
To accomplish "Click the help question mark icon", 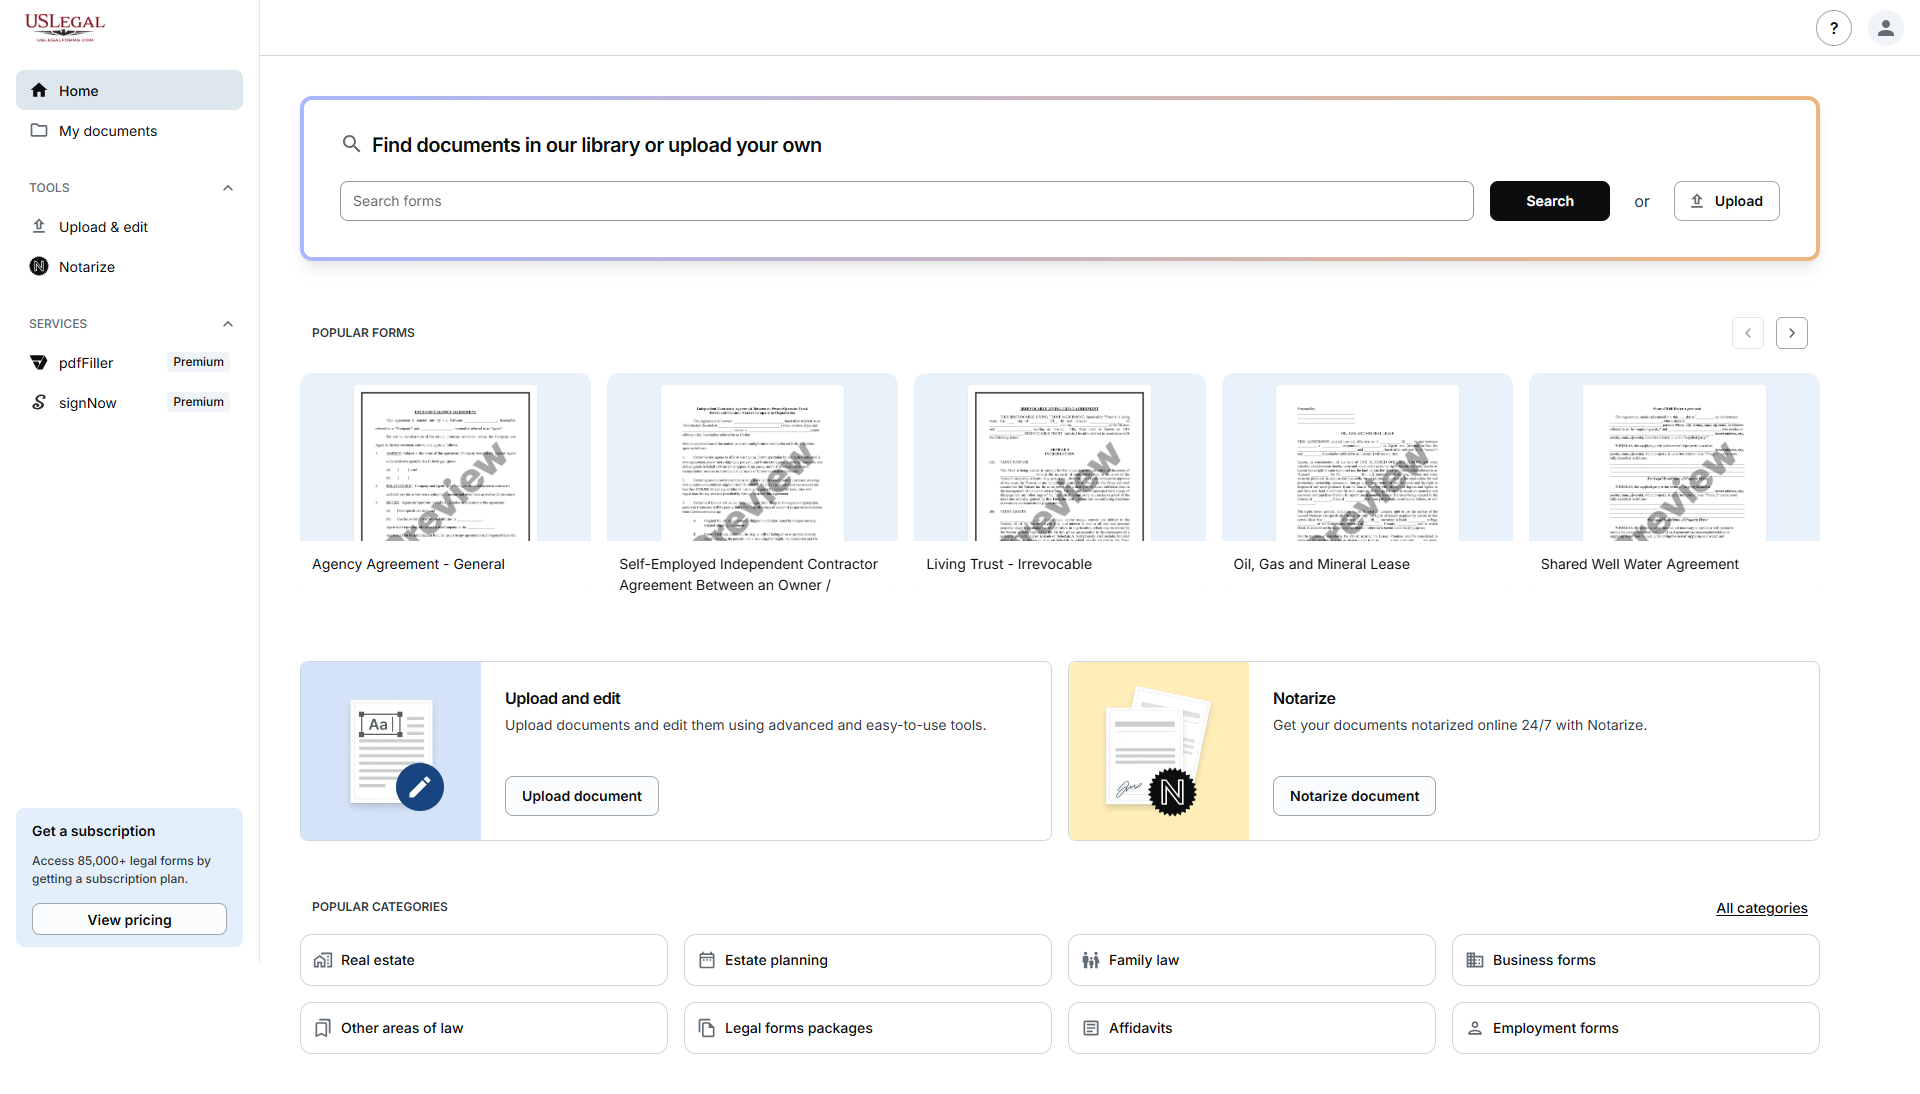I will click(1833, 28).
